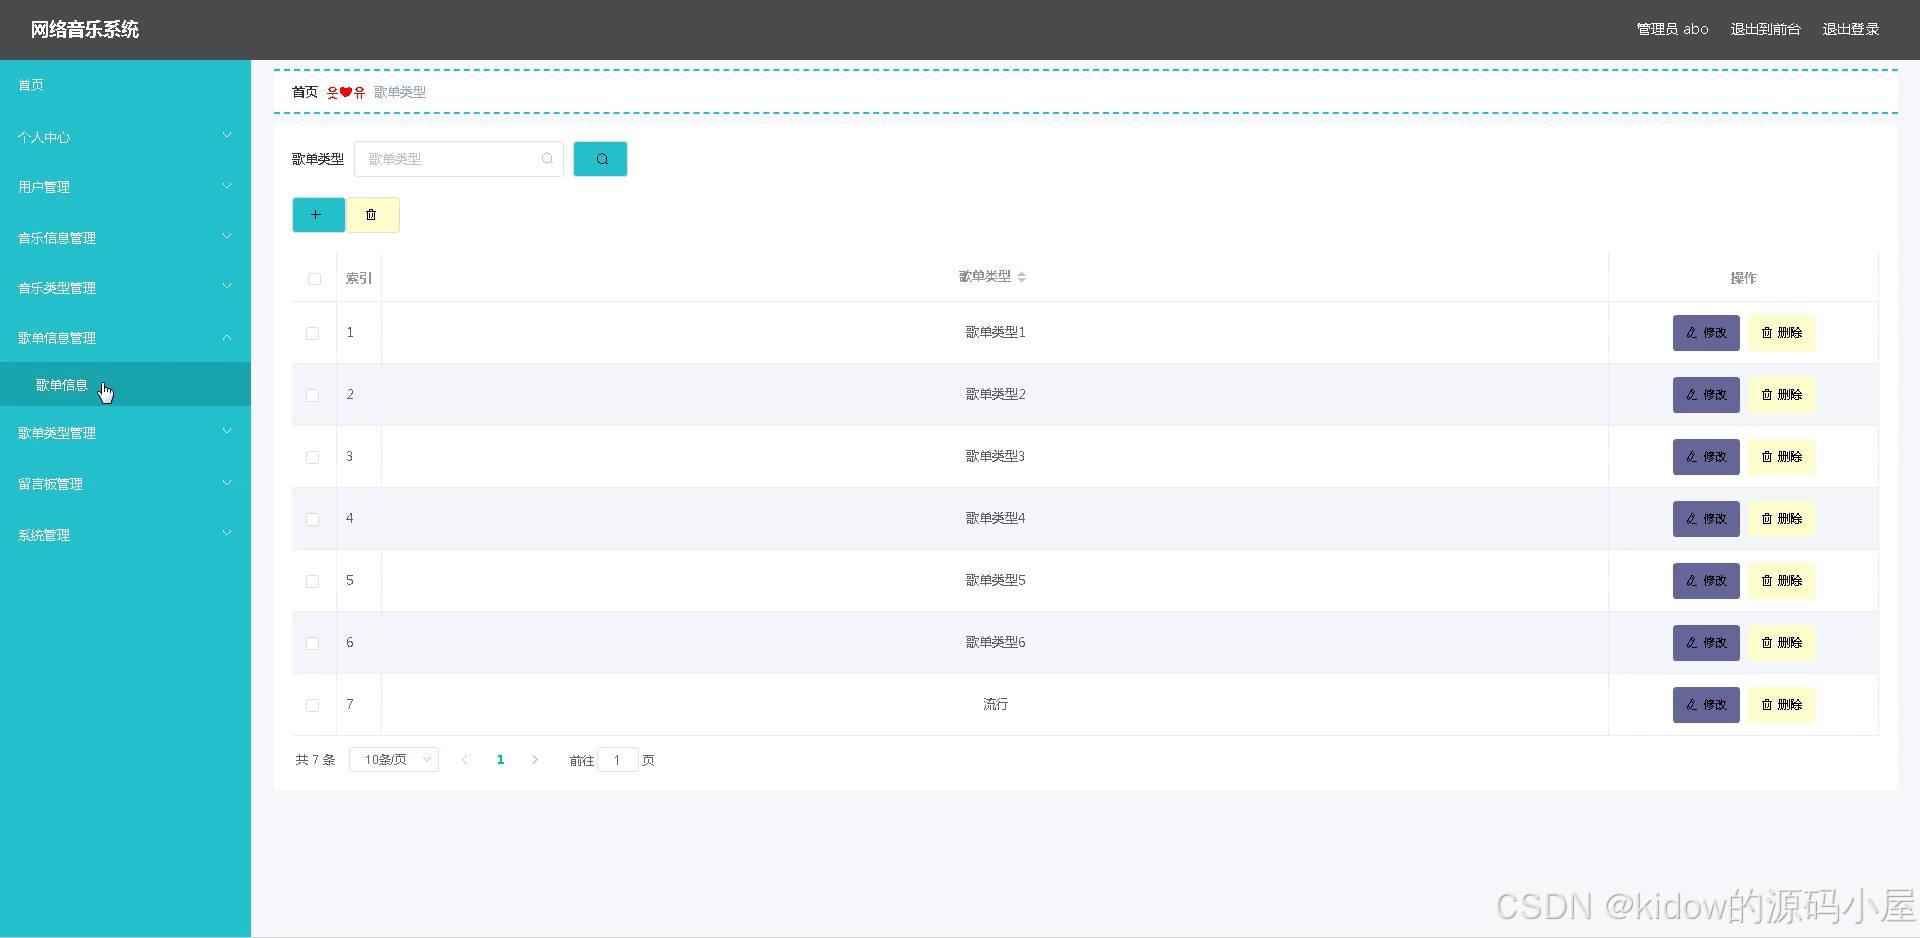Screen dimensions: 1920x938
Task: Expand 歌单类型管理 sidebar menu
Action: (x=125, y=433)
